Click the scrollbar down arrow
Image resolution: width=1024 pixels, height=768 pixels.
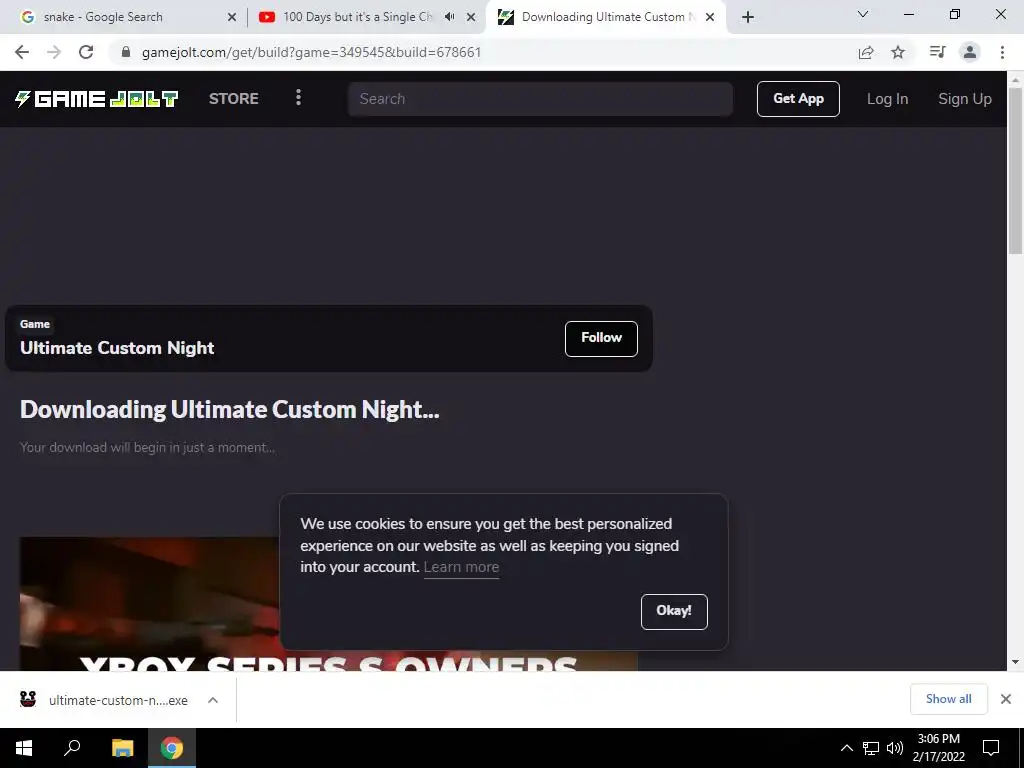click(x=1015, y=662)
